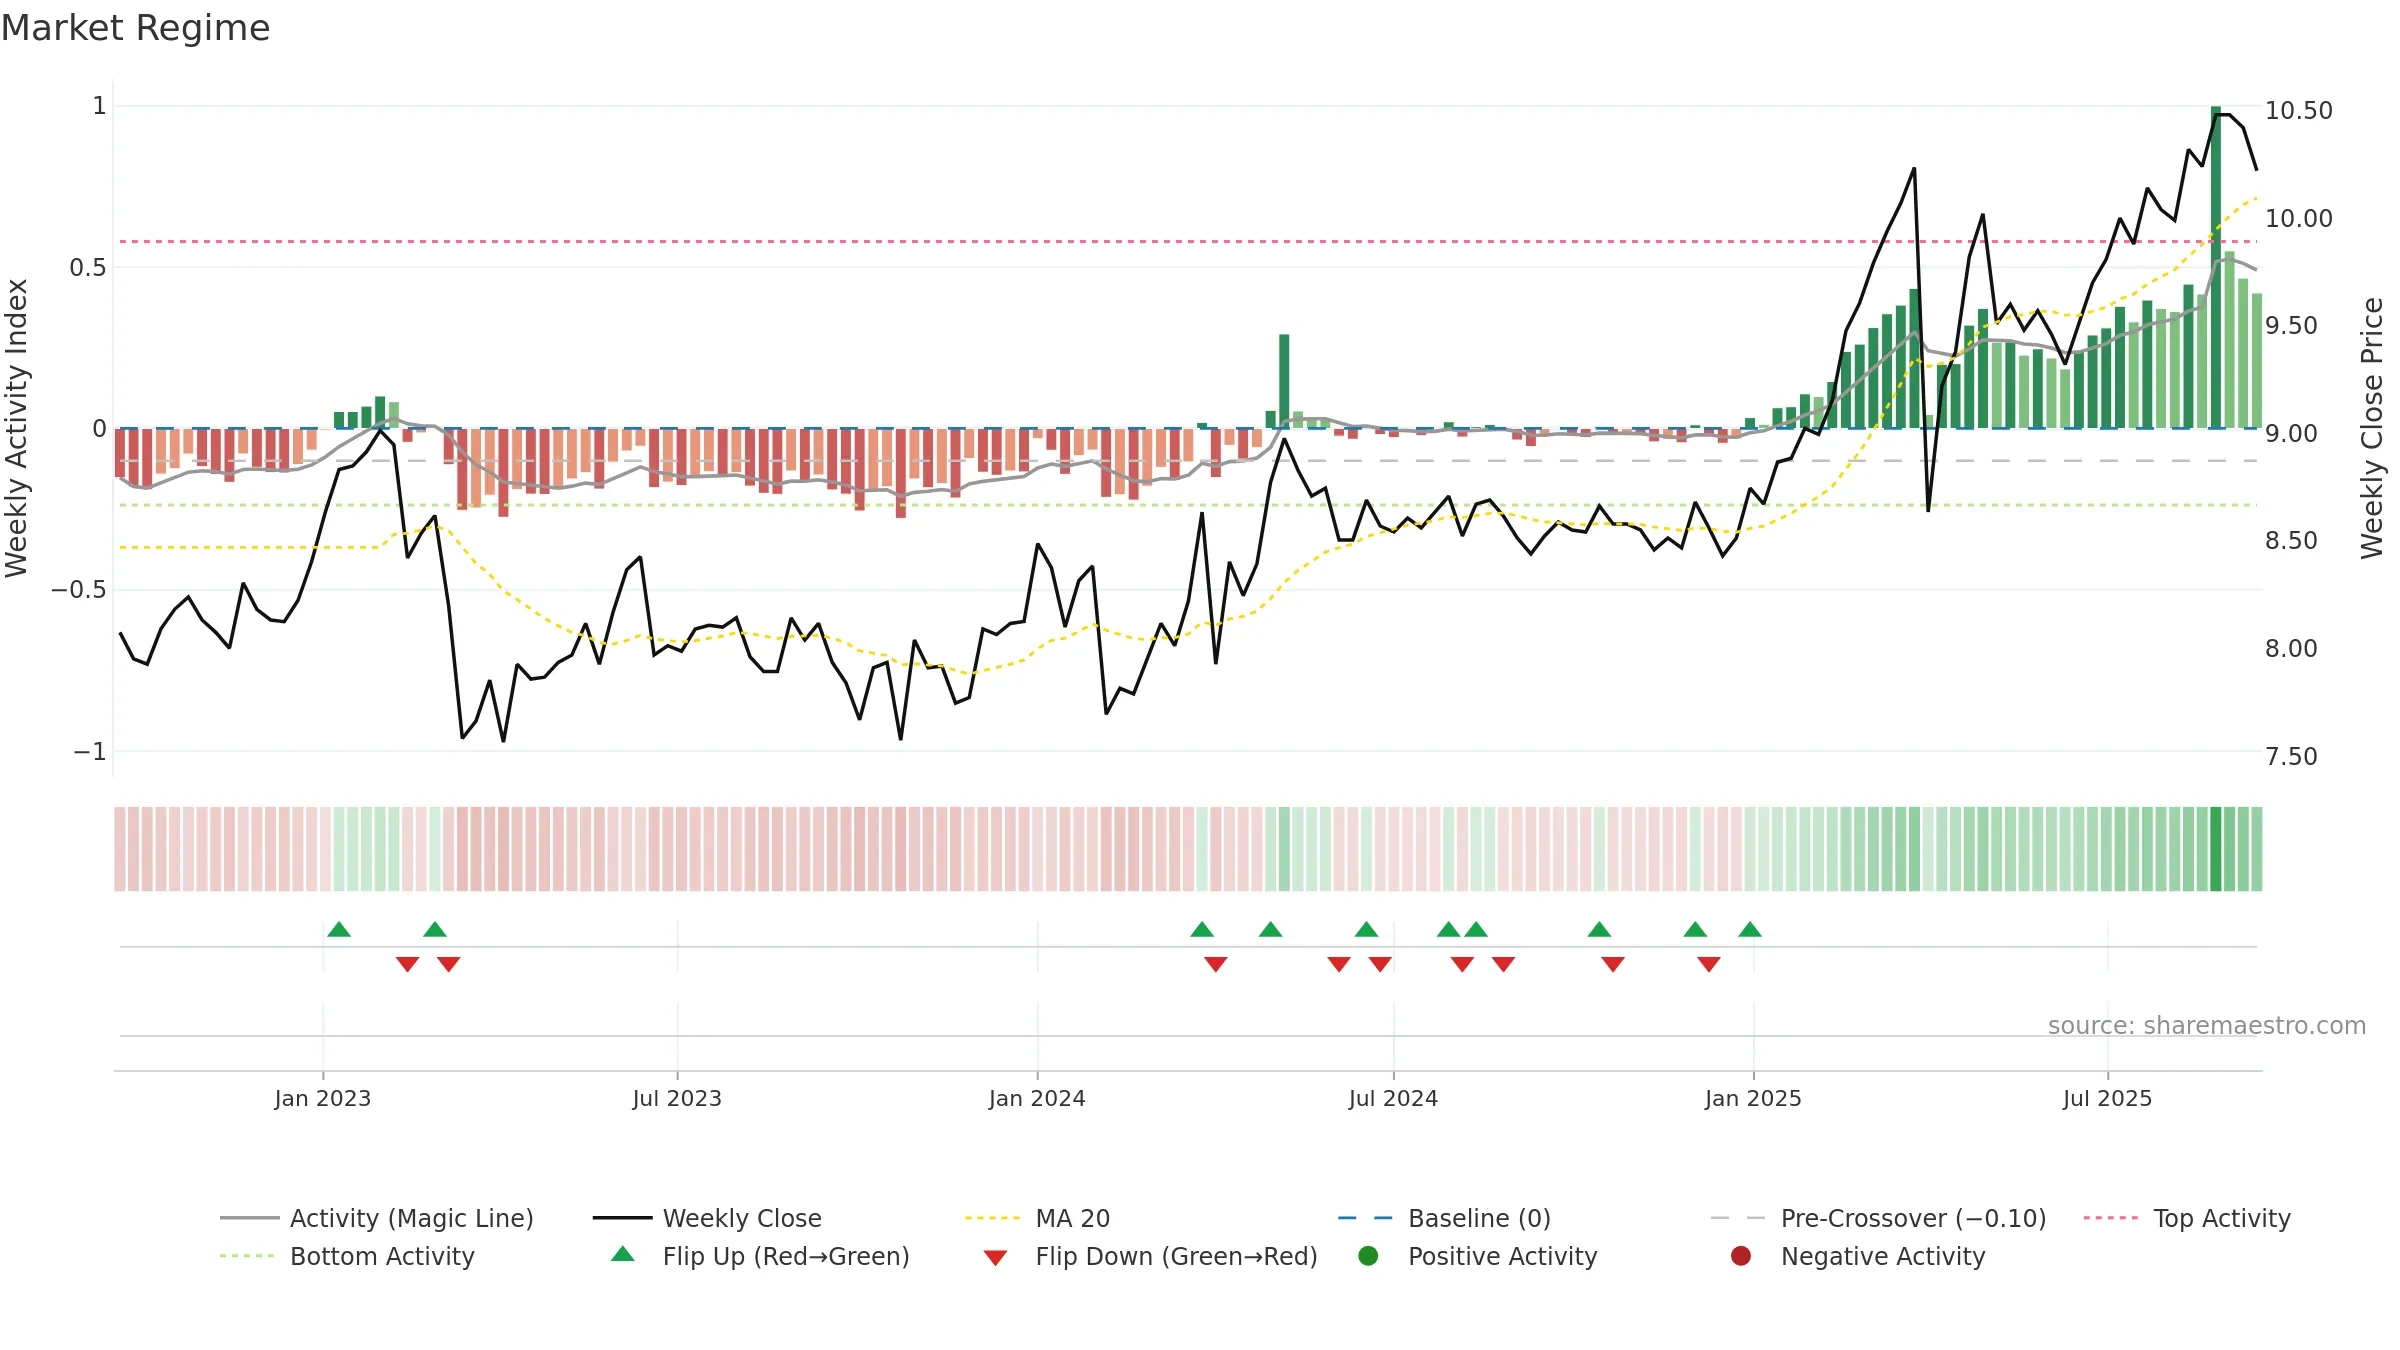Toggle Weekly Close legend entry
The image size is (2400, 1350).
point(707,1218)
